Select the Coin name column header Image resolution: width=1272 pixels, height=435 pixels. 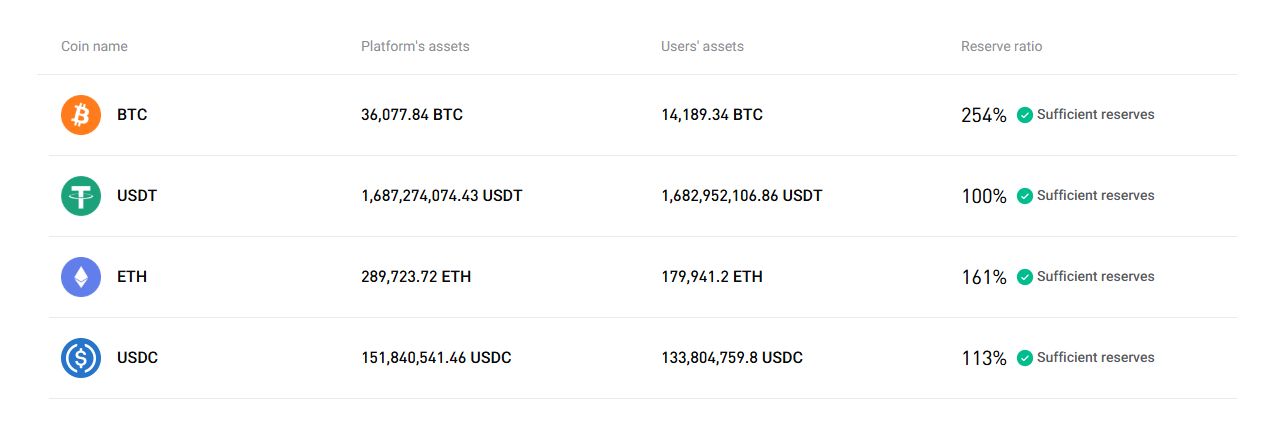(94, 46)
